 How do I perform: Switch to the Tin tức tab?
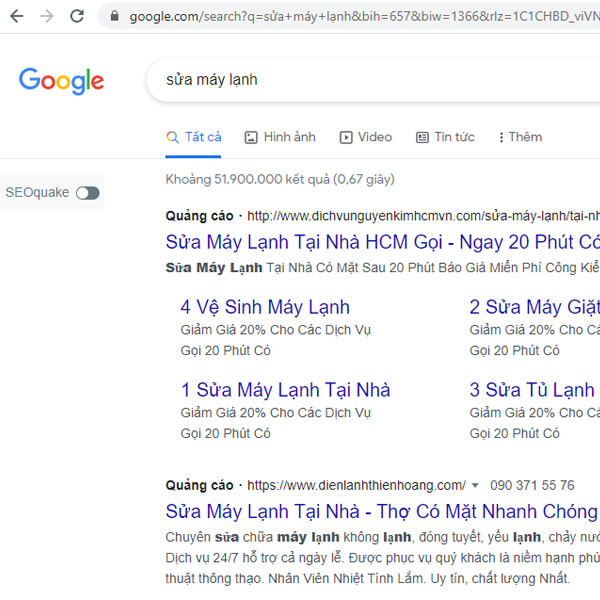445,137
